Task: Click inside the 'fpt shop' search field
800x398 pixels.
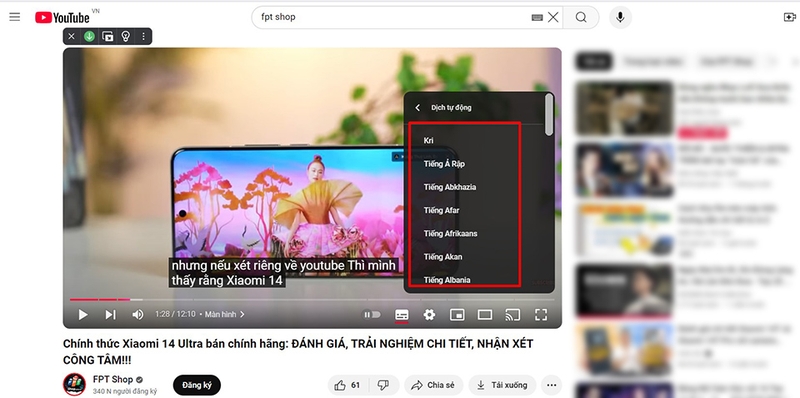Action: pos(393,17)
